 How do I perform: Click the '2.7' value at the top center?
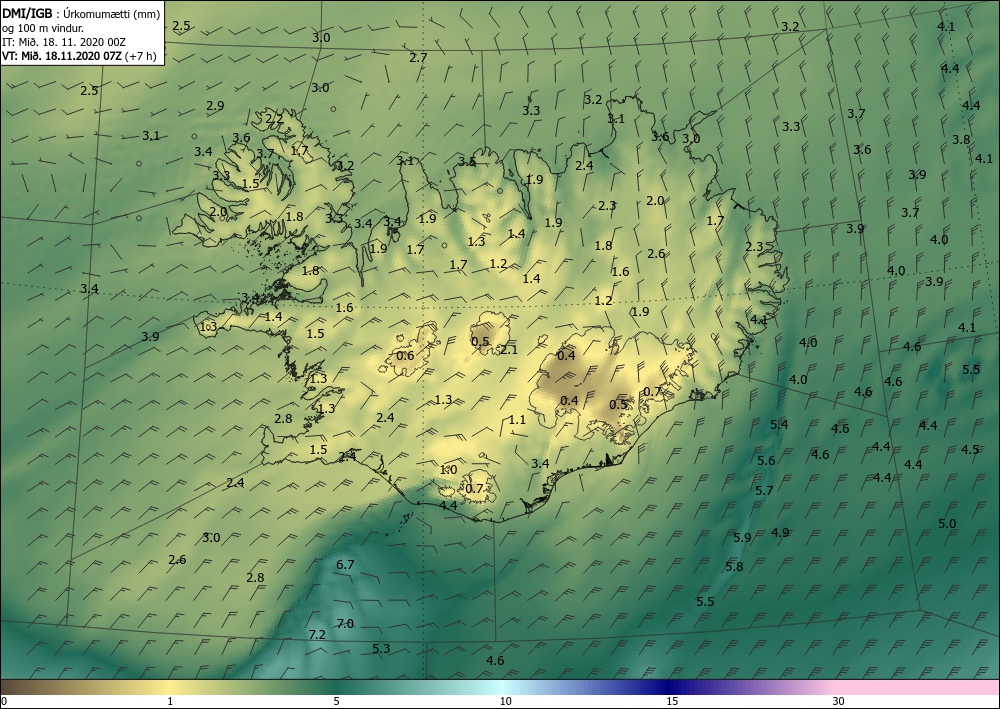pos(418,57)
